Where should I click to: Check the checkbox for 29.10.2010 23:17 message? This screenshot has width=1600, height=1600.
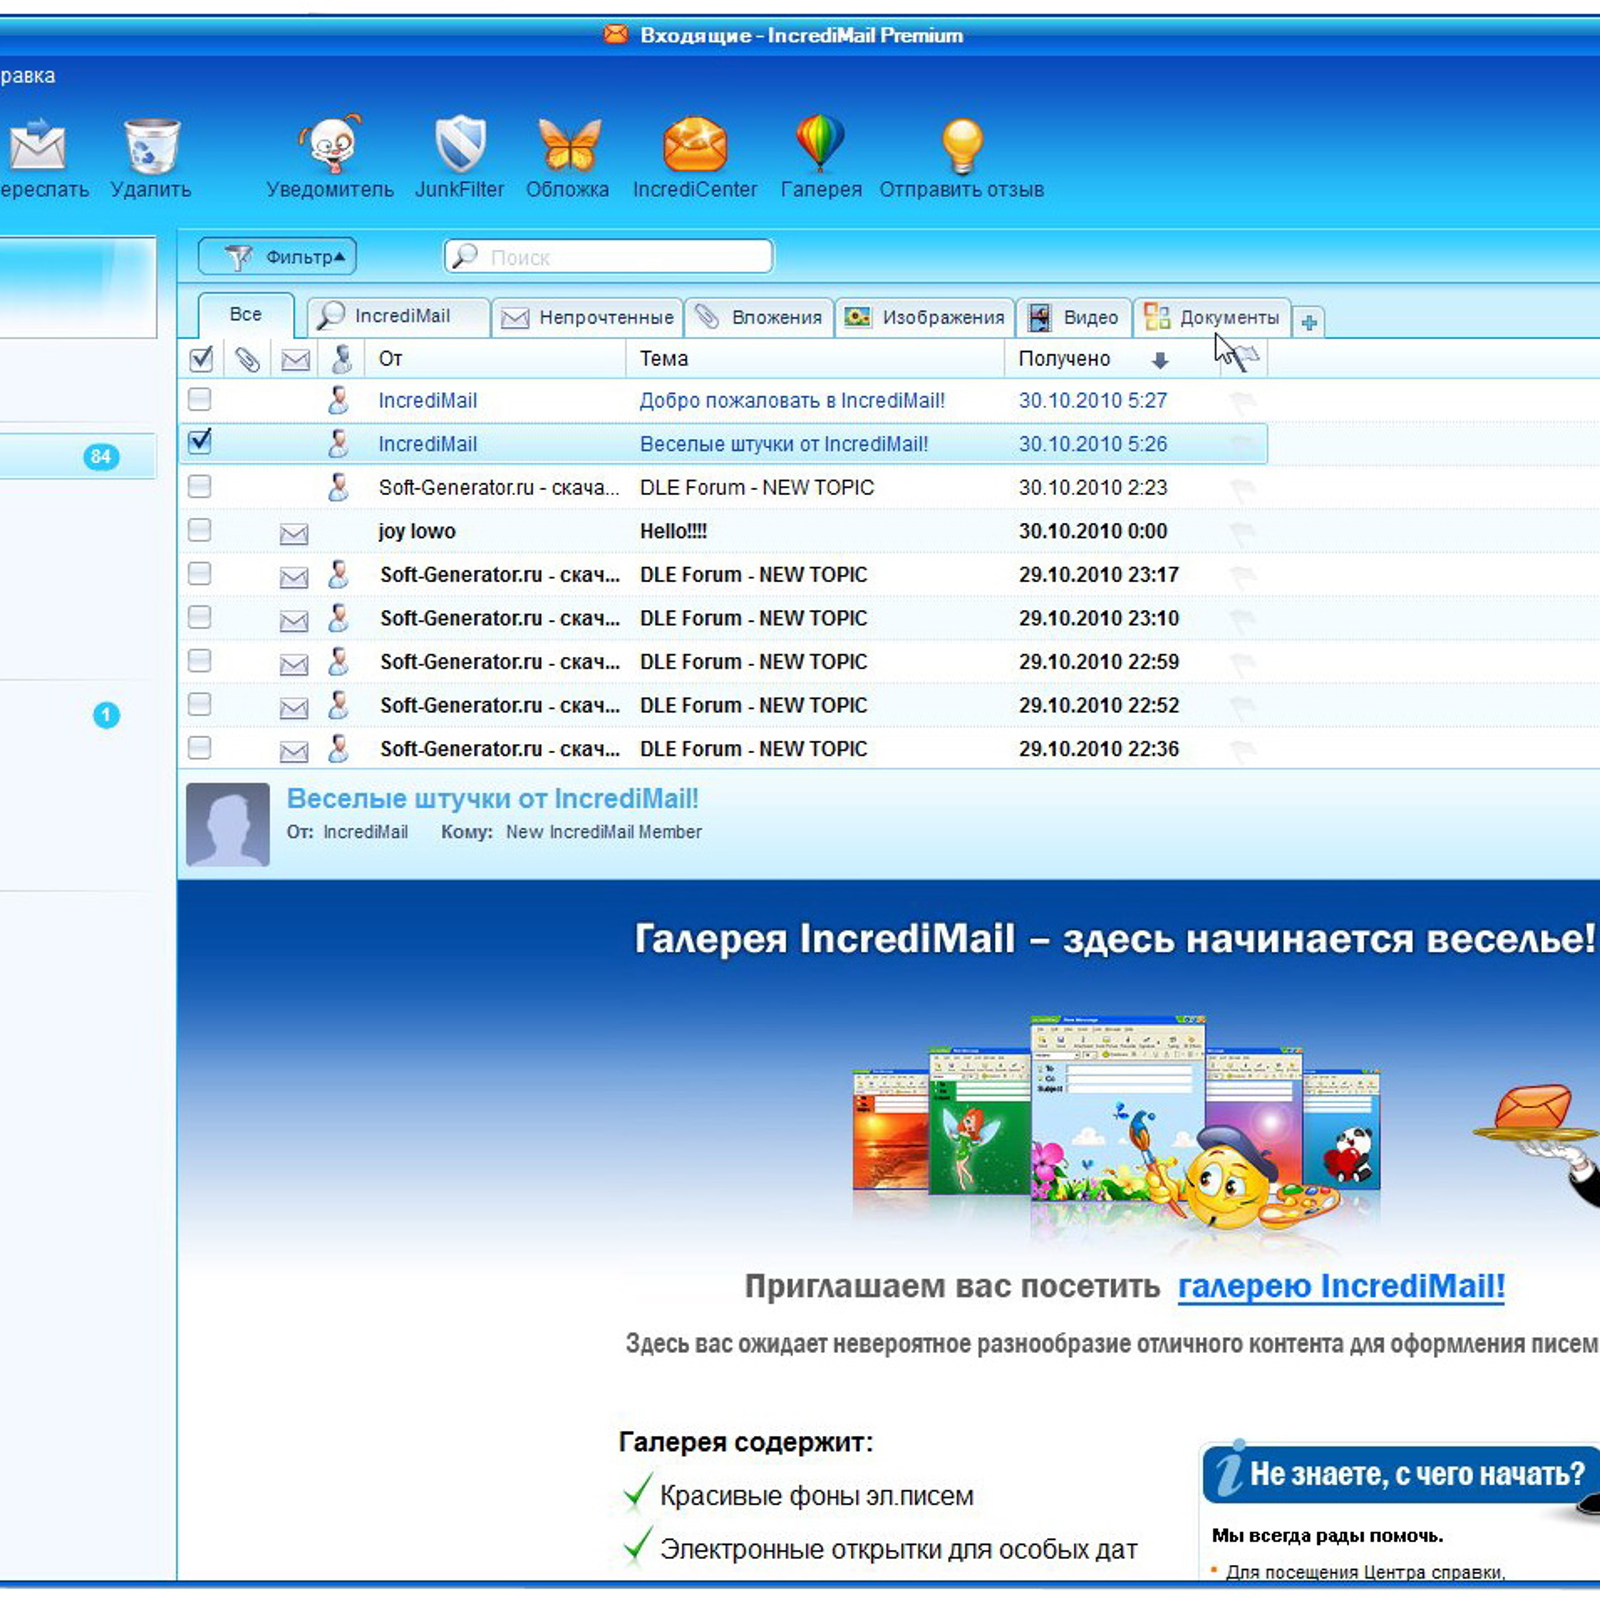click(x=200, y=573)
